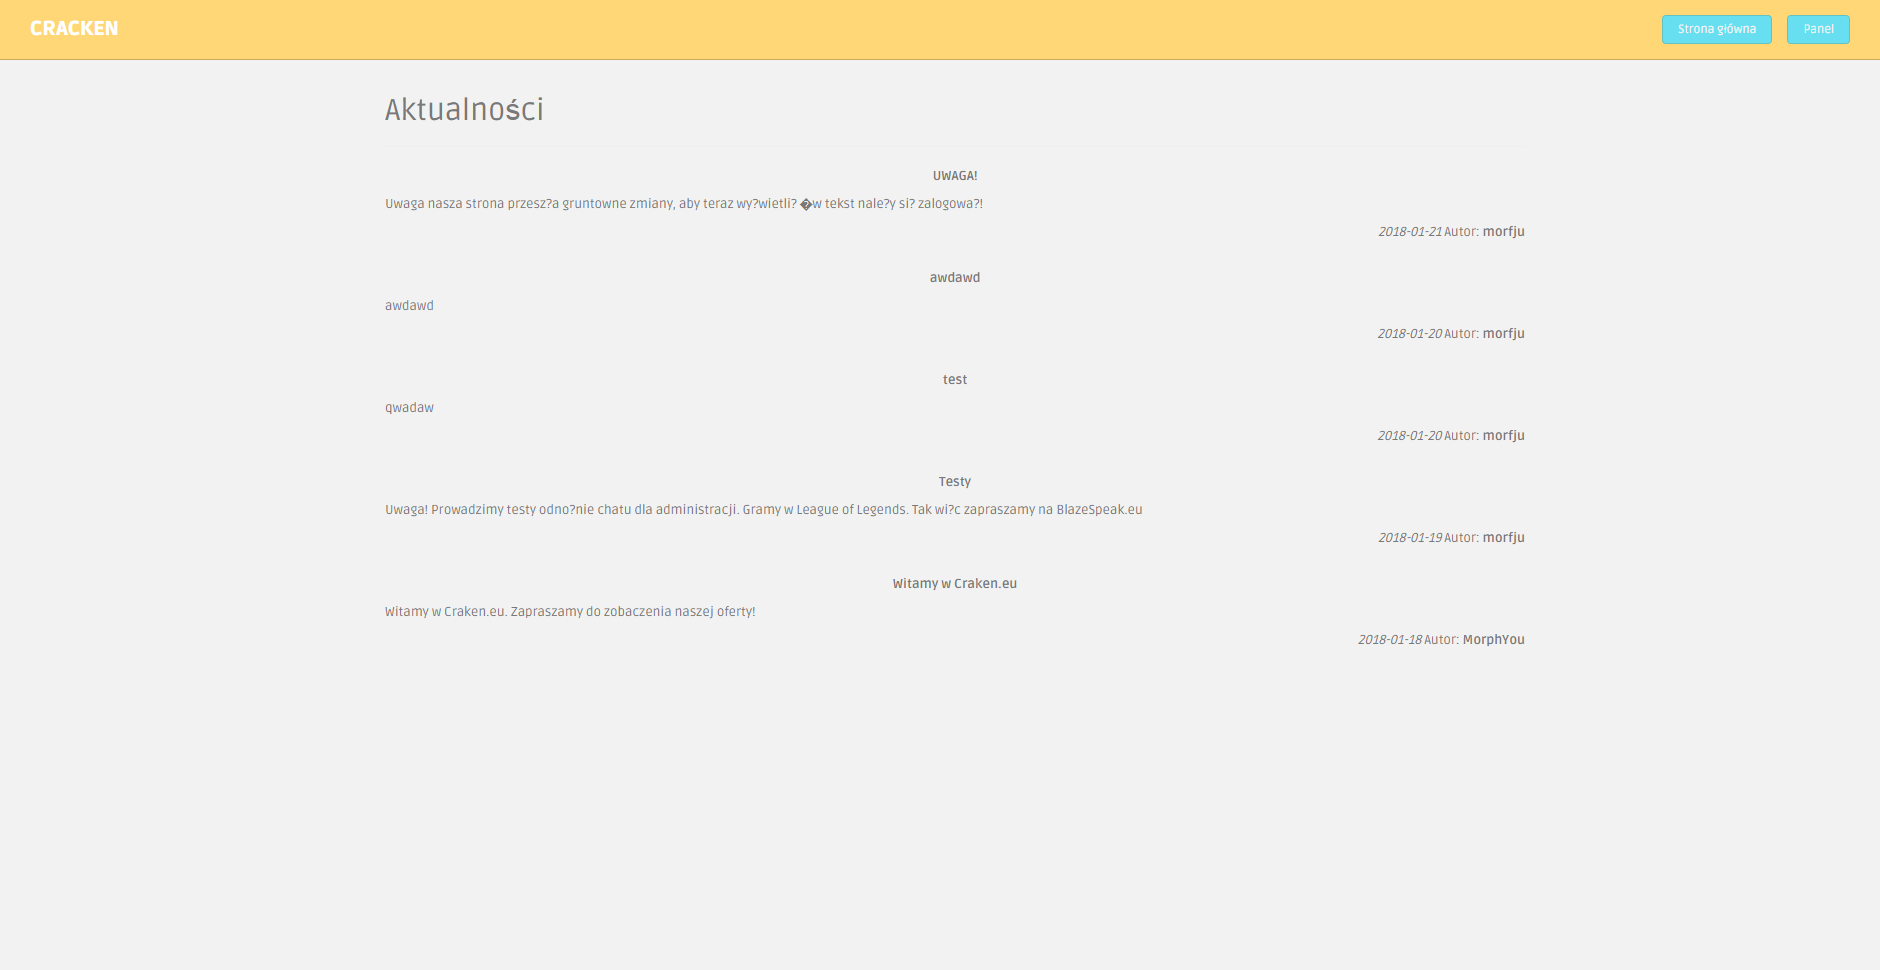Click the CRACKEN logo in header
The width and height of the screenshot is (1880, 970).
74,29
